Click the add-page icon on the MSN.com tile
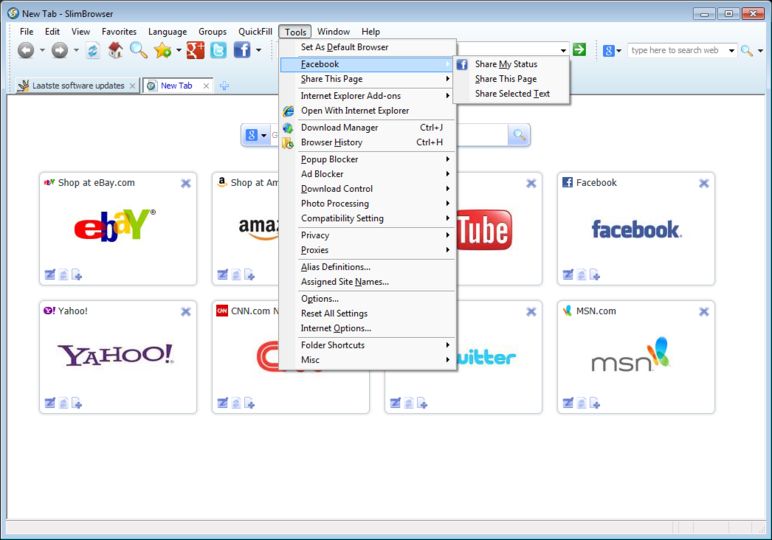 tap(595, 403)
